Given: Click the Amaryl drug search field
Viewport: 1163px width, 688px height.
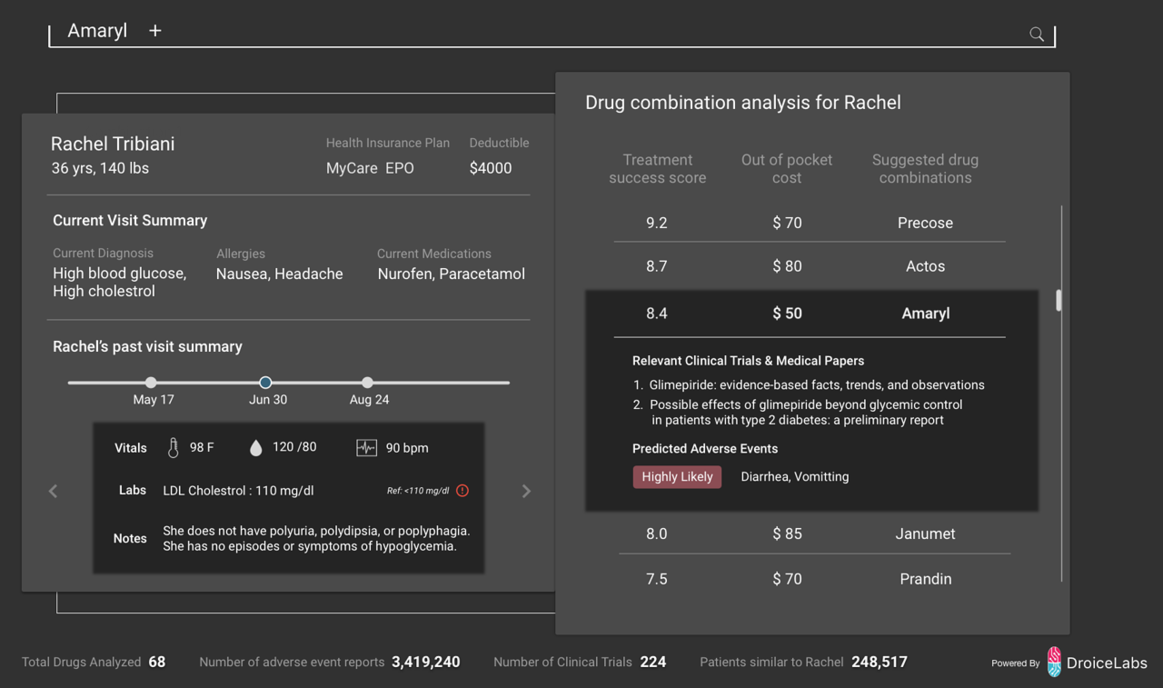Looking at the screenshot, I should [551, 32].
